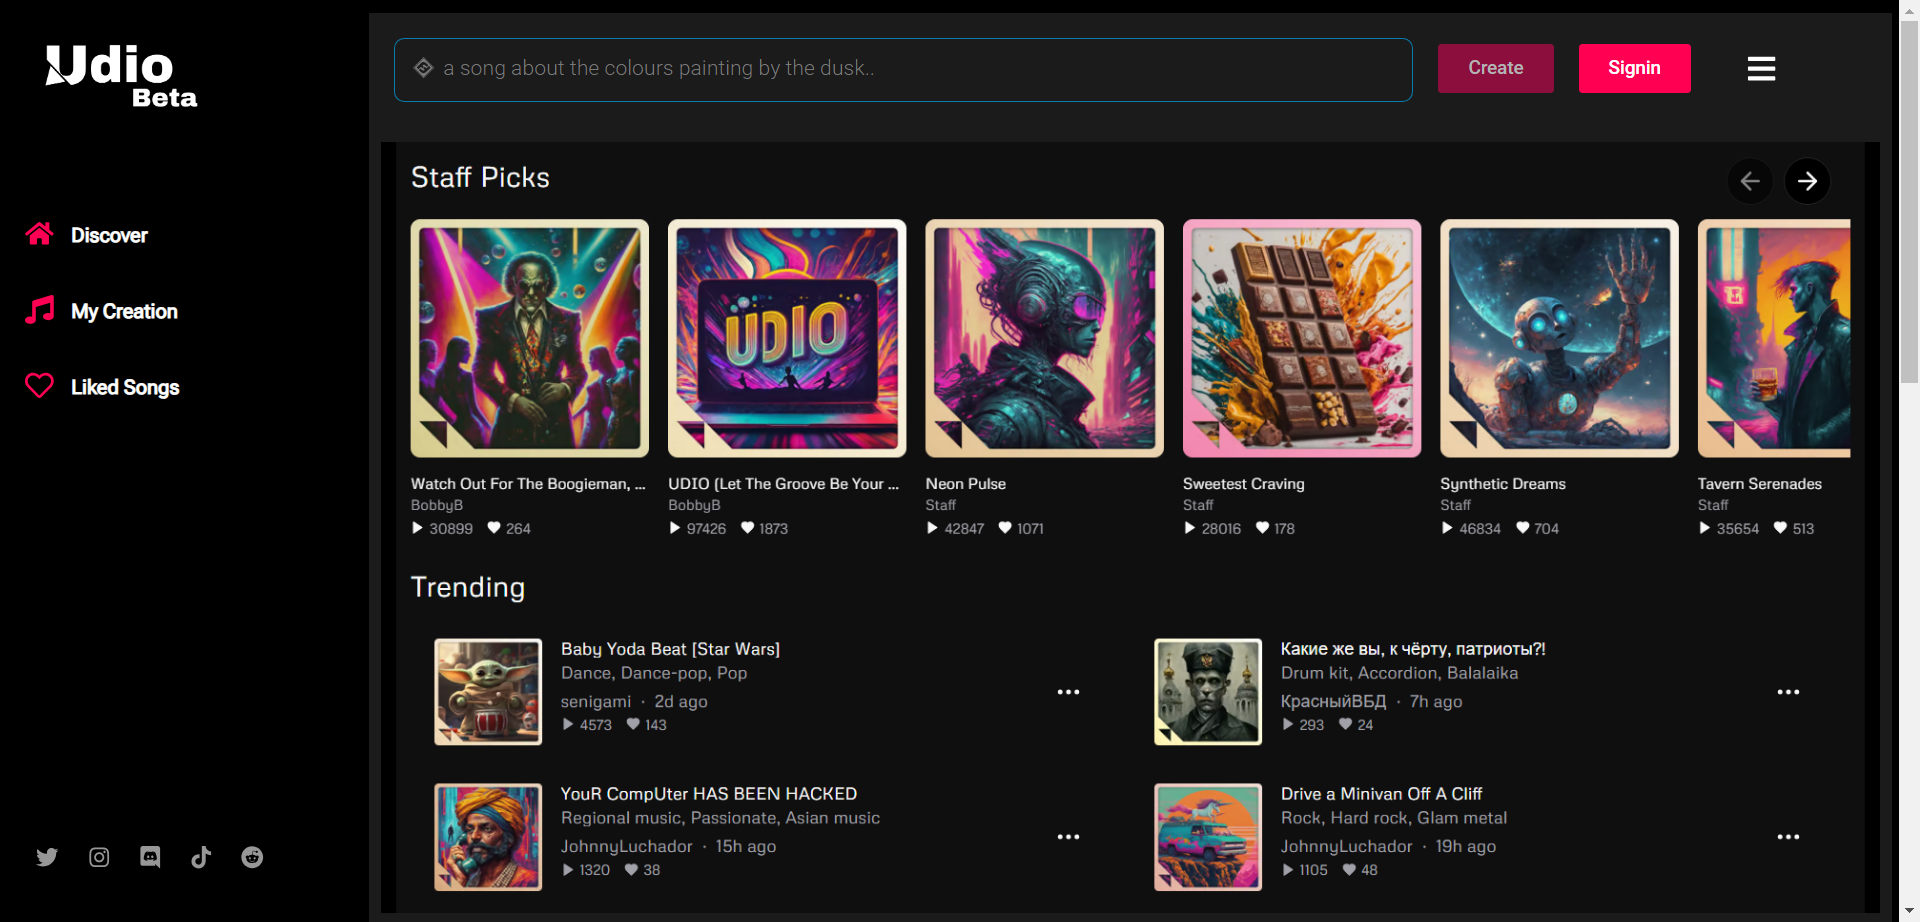The height and width of the screenshot is (922, 1920).
Task: Open the Instagram social link icon
Action: 99,857
